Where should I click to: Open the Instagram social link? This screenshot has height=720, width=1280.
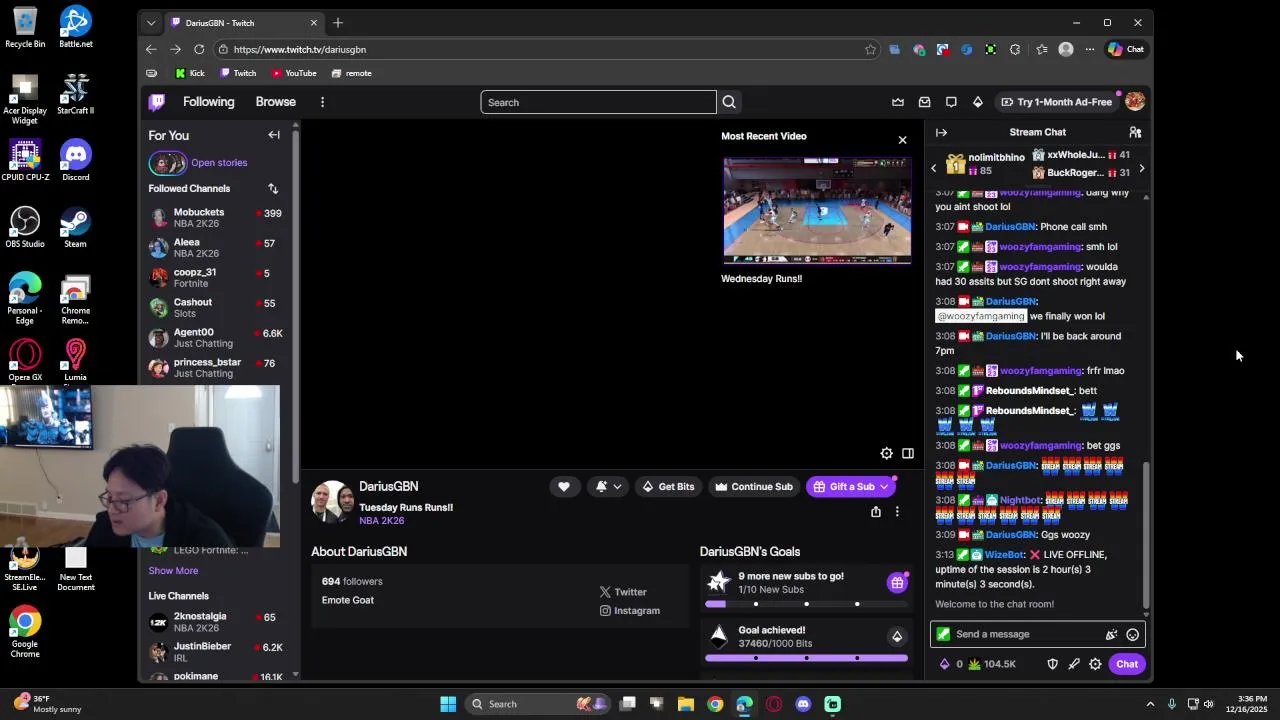click(630, 611)
